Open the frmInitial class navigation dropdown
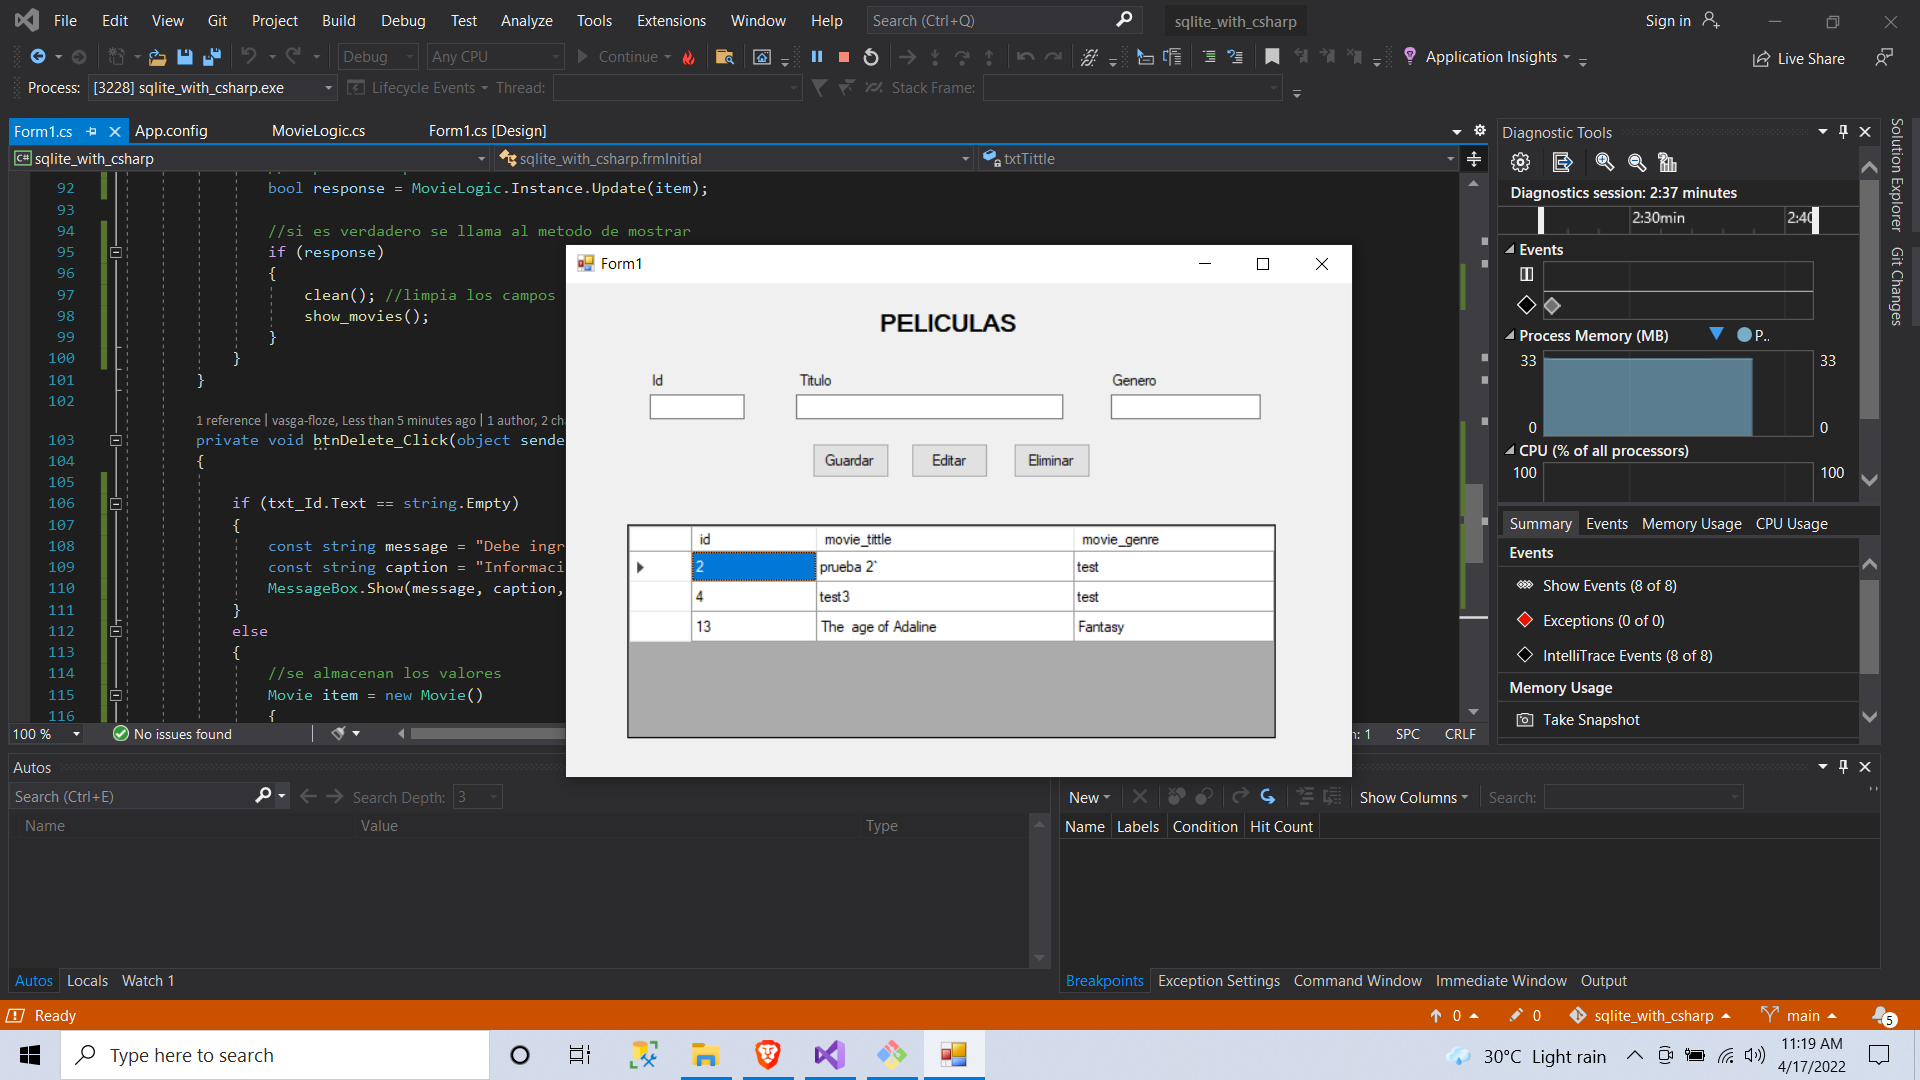The image size is (1920, 1080). [x=734, y=159]
